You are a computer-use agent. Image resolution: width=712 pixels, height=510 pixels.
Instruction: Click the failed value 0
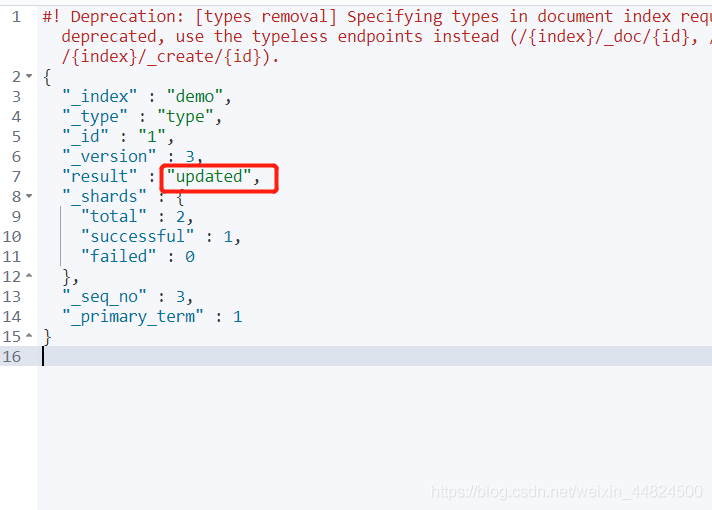[190, 257]
